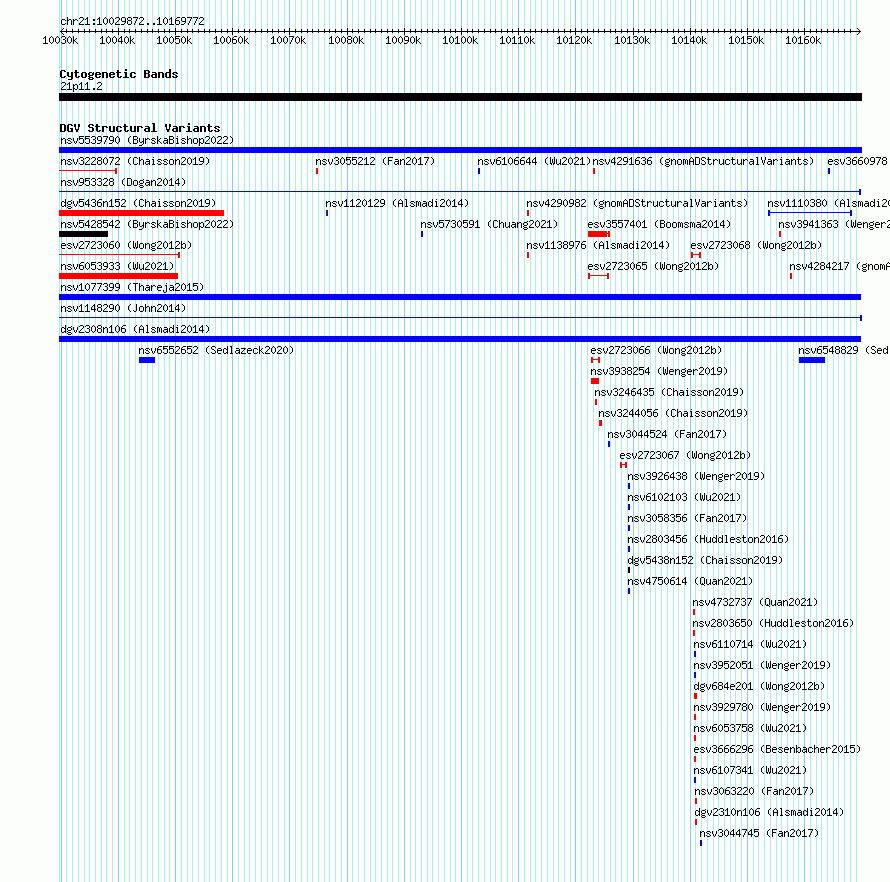Select the 21p11.2 cytogenetic band bar
The image size is (890, 882).
(x=460, y=97)
